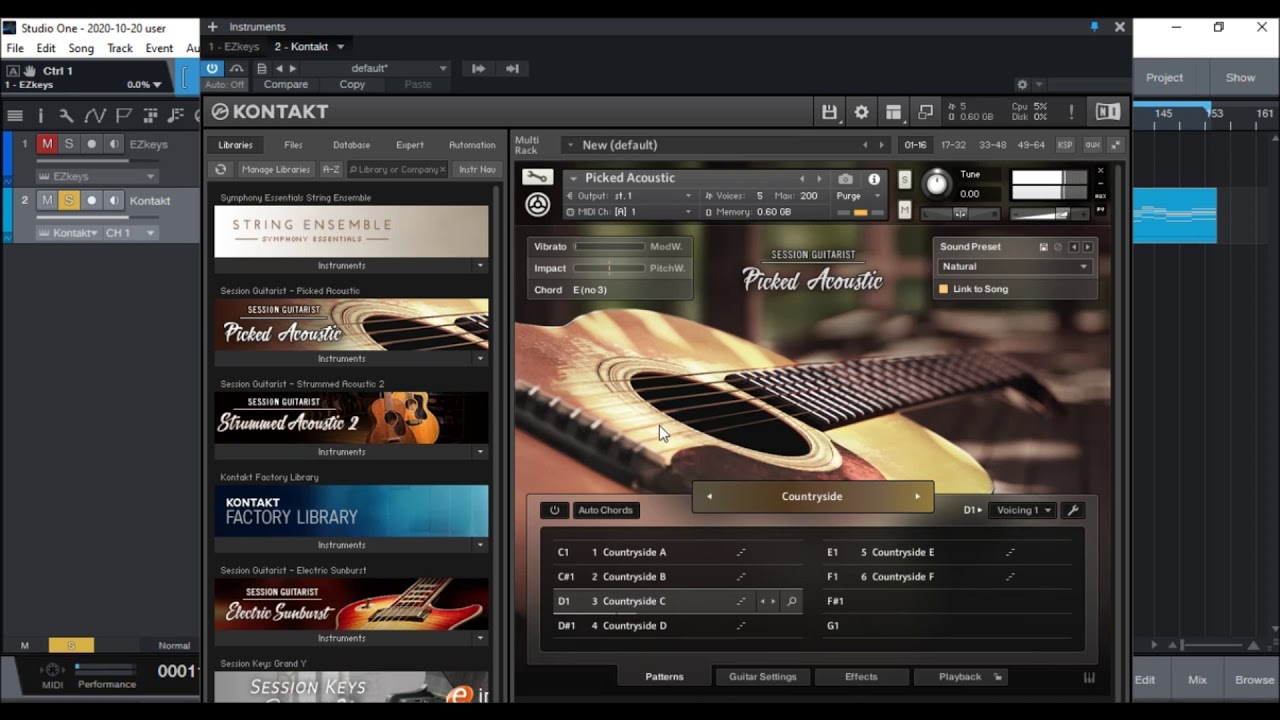Adjust the Vibrato slider
This screenshot has height=720, width=1280.
coord(609,246)
